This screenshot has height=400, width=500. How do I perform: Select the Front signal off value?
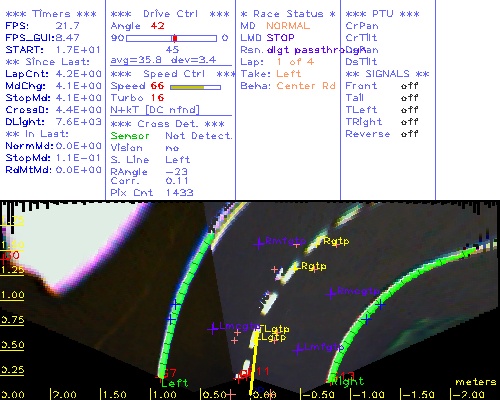(409, 86)
